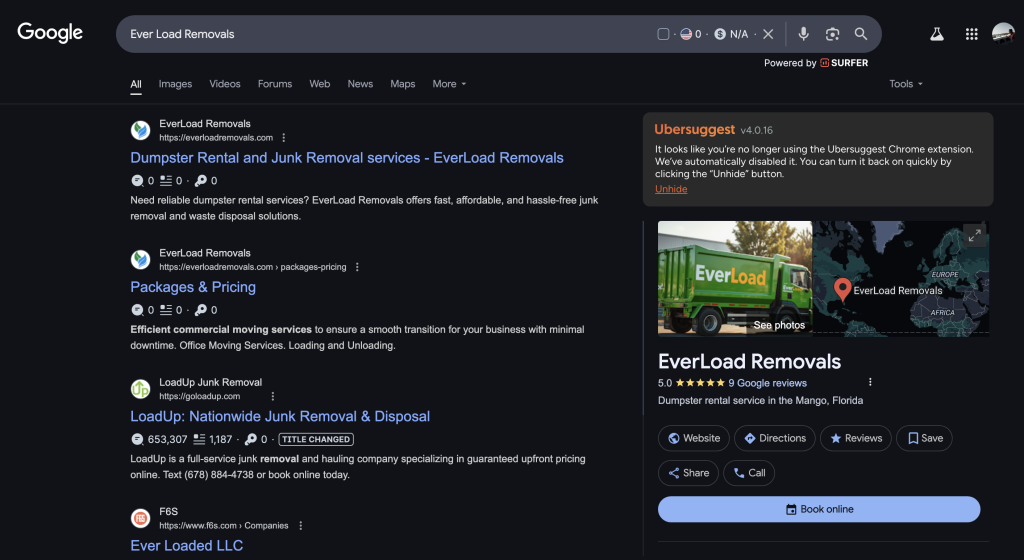Open 9 Google reviews link
Viewport: 1024px width, 560px height.
click(x=767, y=383)
